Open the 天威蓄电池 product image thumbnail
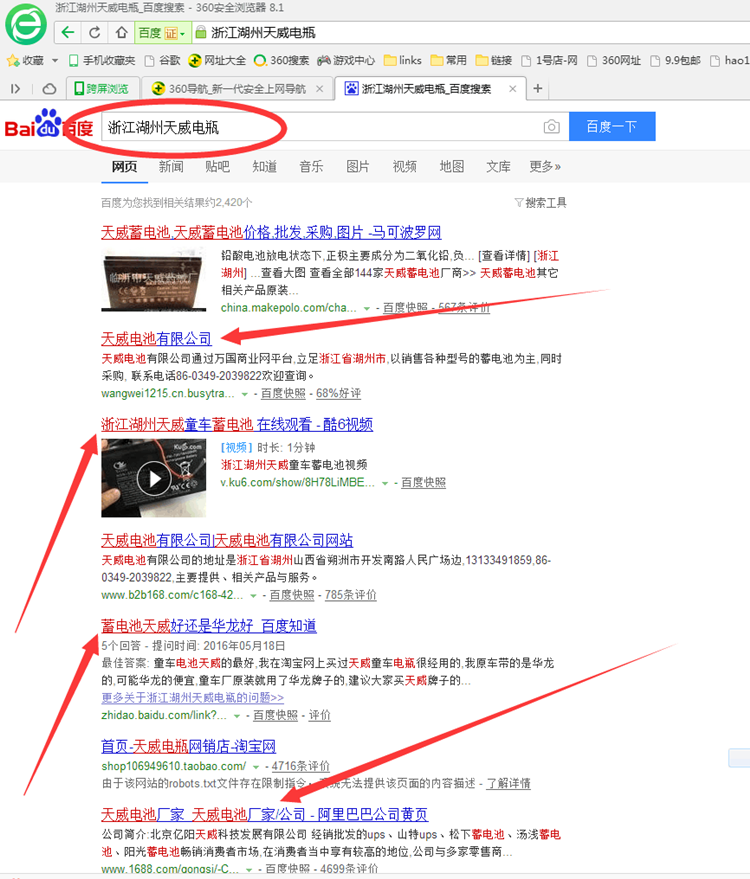The image size is (750, 879). (x=154, y=280)
